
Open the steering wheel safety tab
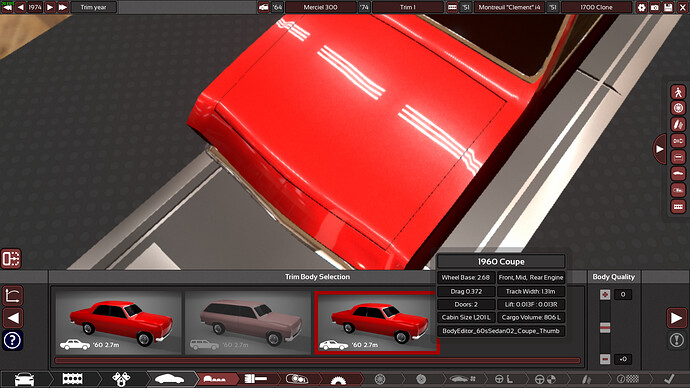[545, 379]
